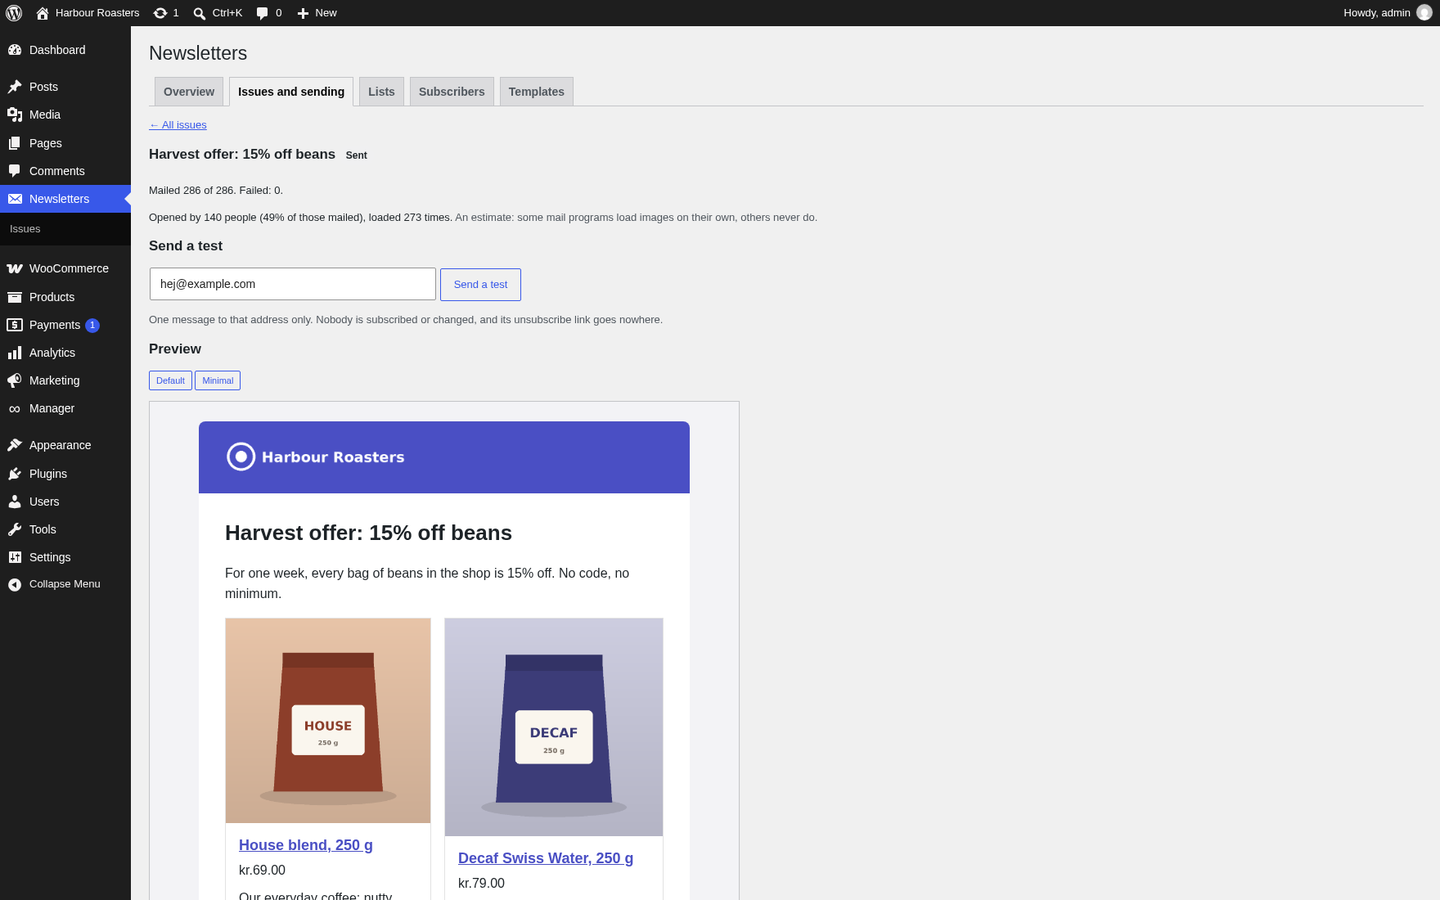
Task: Expand the New content menu
Action: [317, 13]
